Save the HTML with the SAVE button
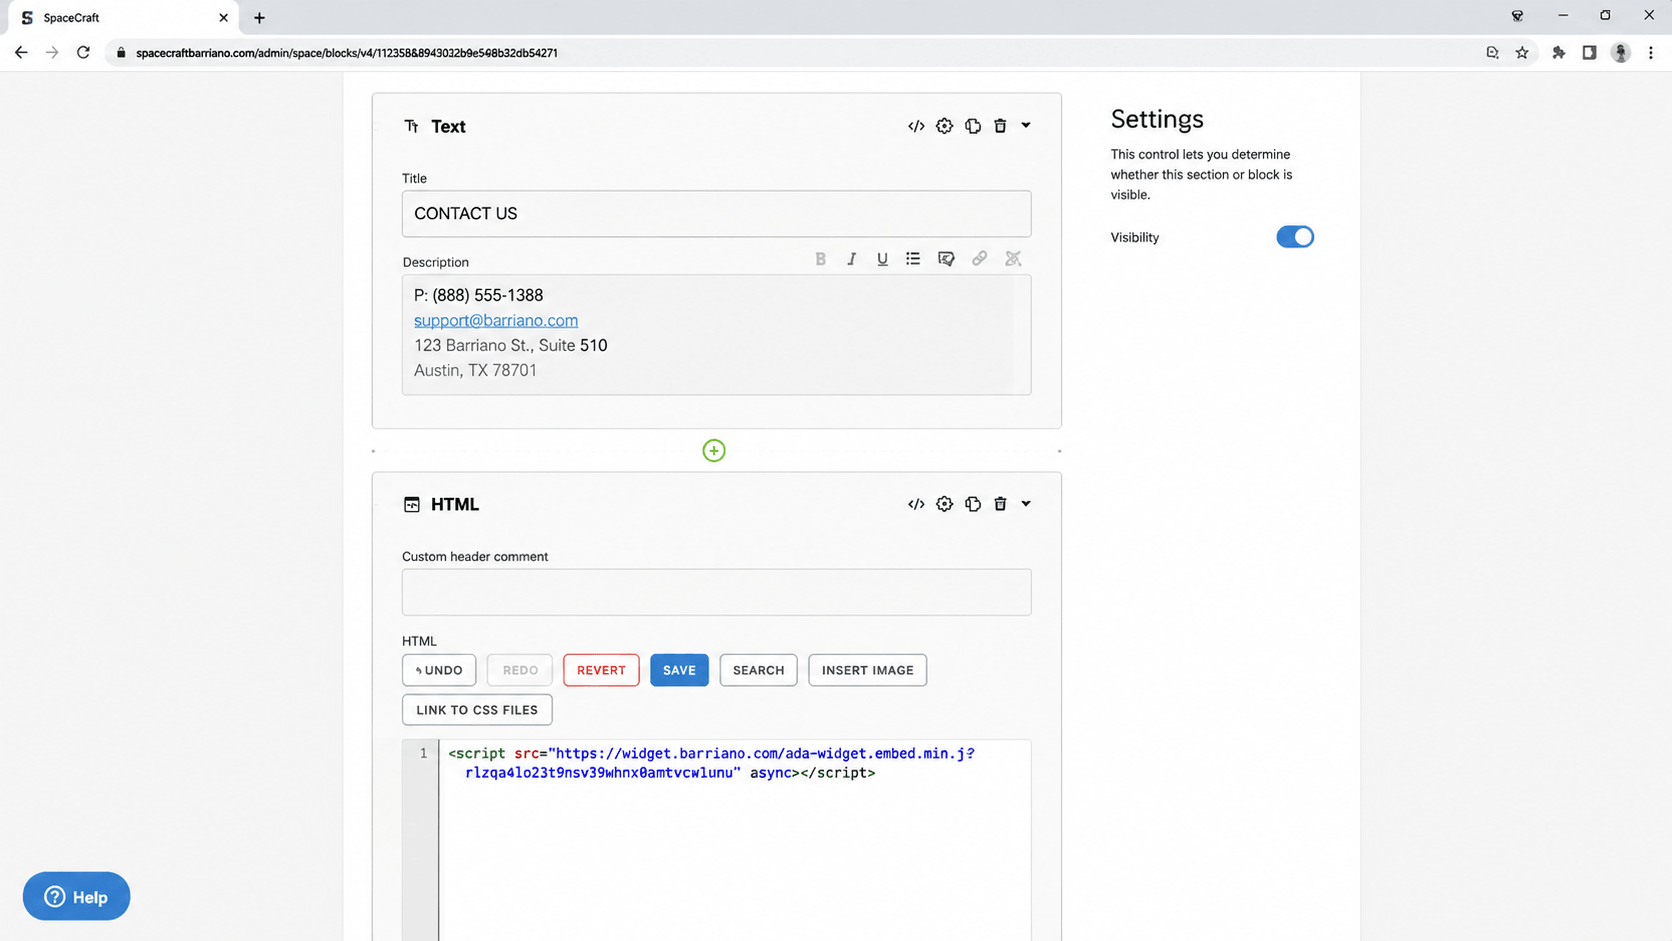The width and height of the screenshot is (1672, 941). tap(679, 670)
